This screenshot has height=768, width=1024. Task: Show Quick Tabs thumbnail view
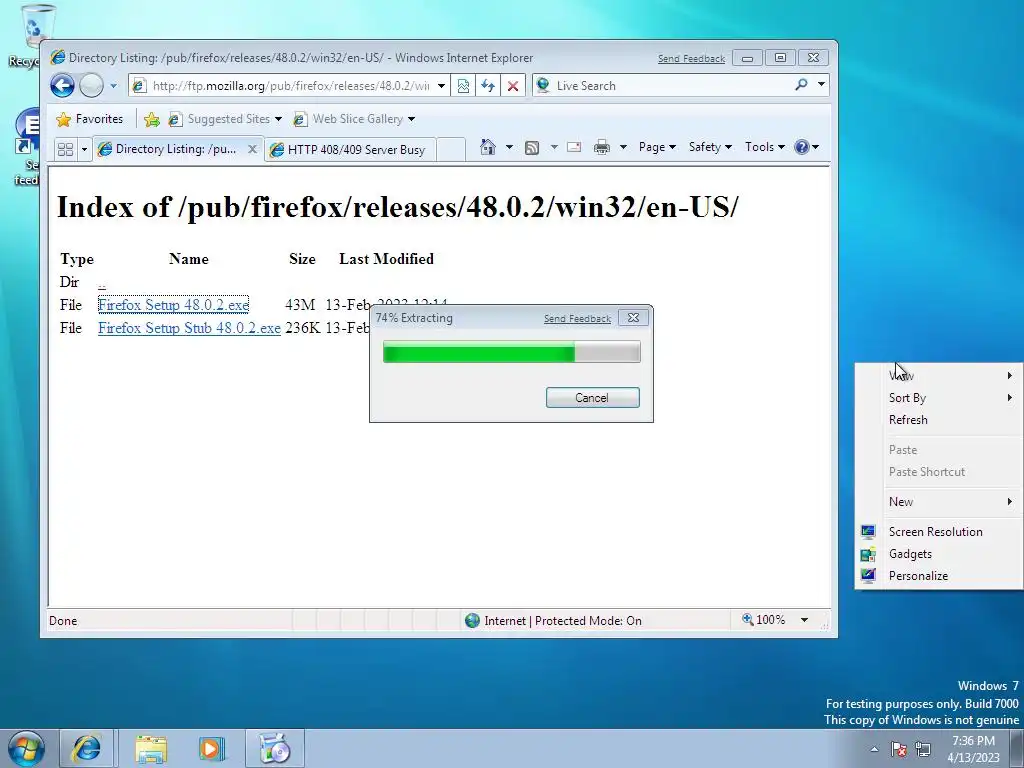(x=65, y=149)
